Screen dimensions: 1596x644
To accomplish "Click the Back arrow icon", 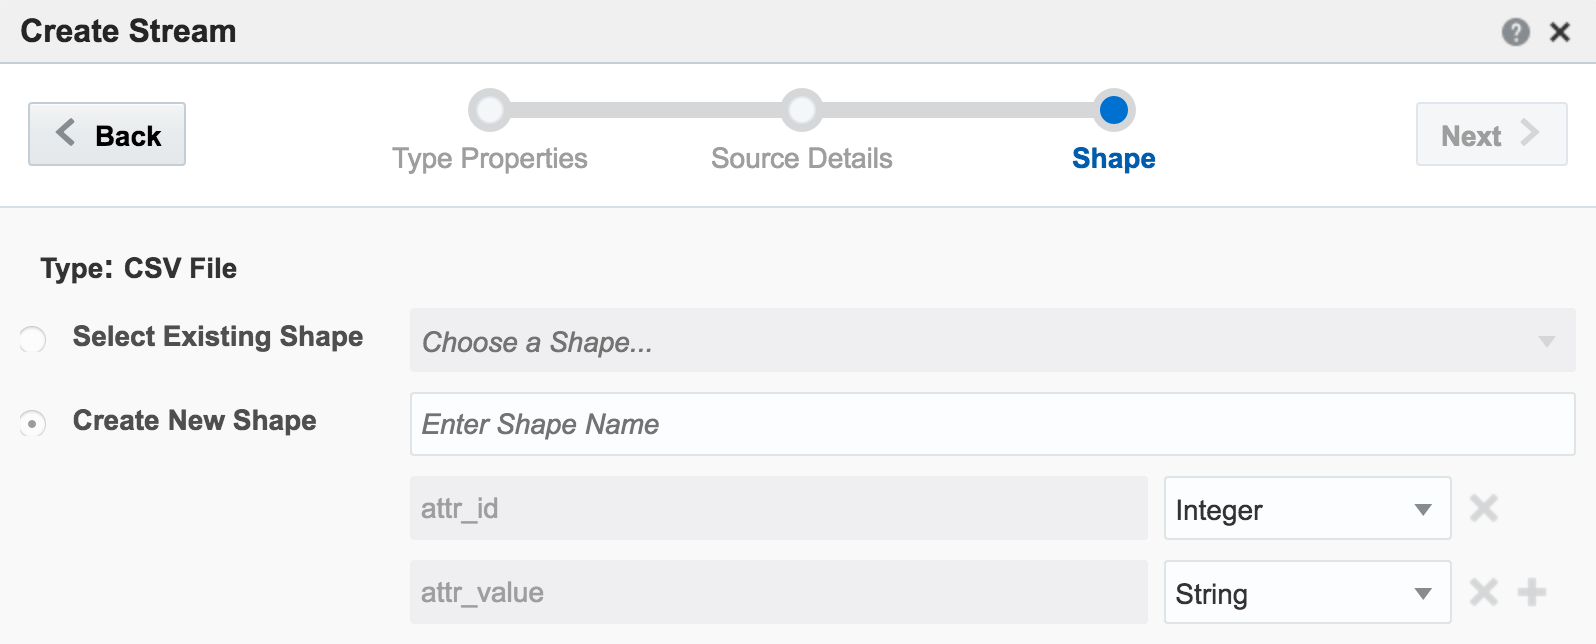I will pyautogui.click(x=66, y=133).
